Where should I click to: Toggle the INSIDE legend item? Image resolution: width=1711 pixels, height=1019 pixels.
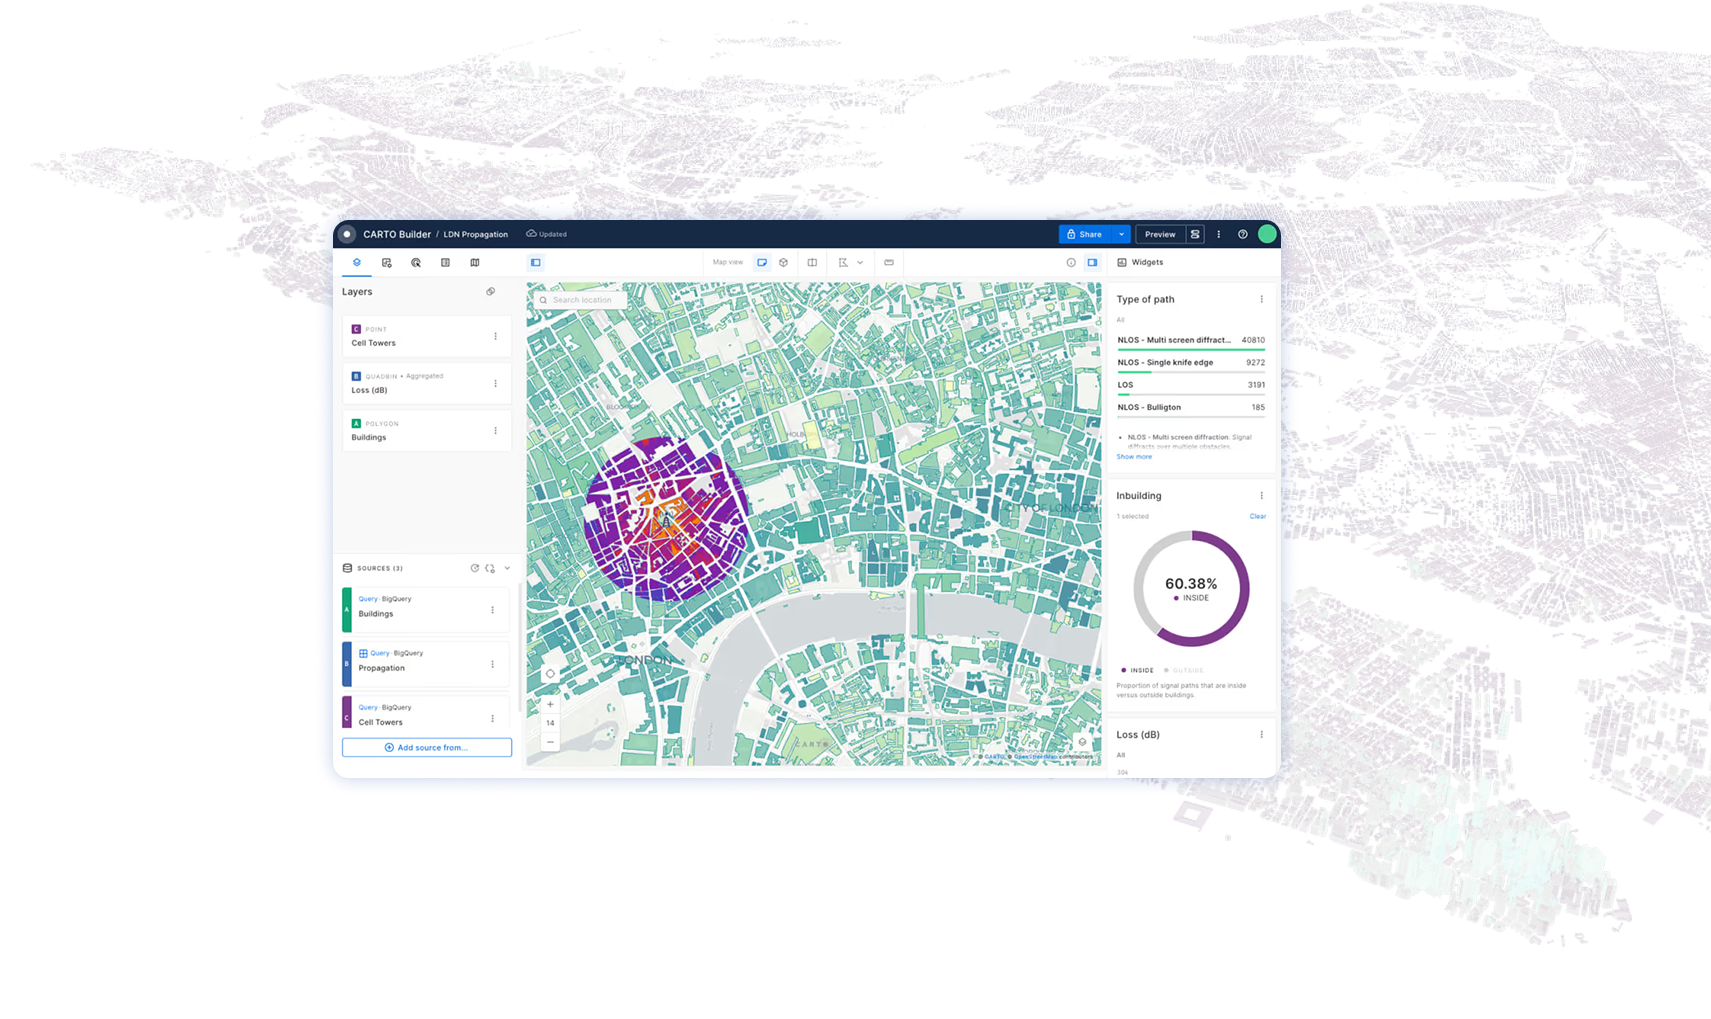(1138, 670)
